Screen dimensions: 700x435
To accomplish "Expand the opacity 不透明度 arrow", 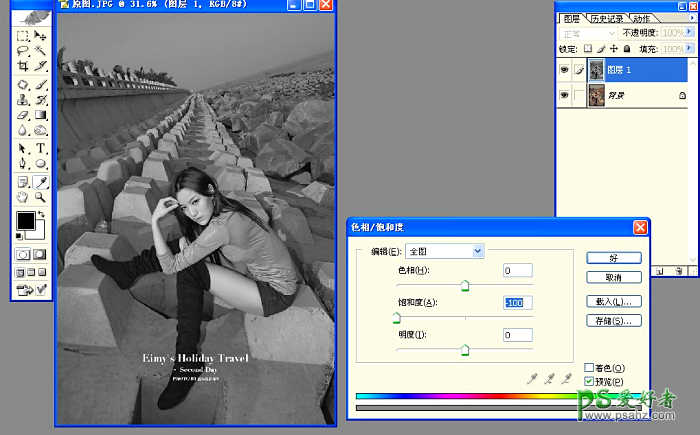I will coord(690,33).
